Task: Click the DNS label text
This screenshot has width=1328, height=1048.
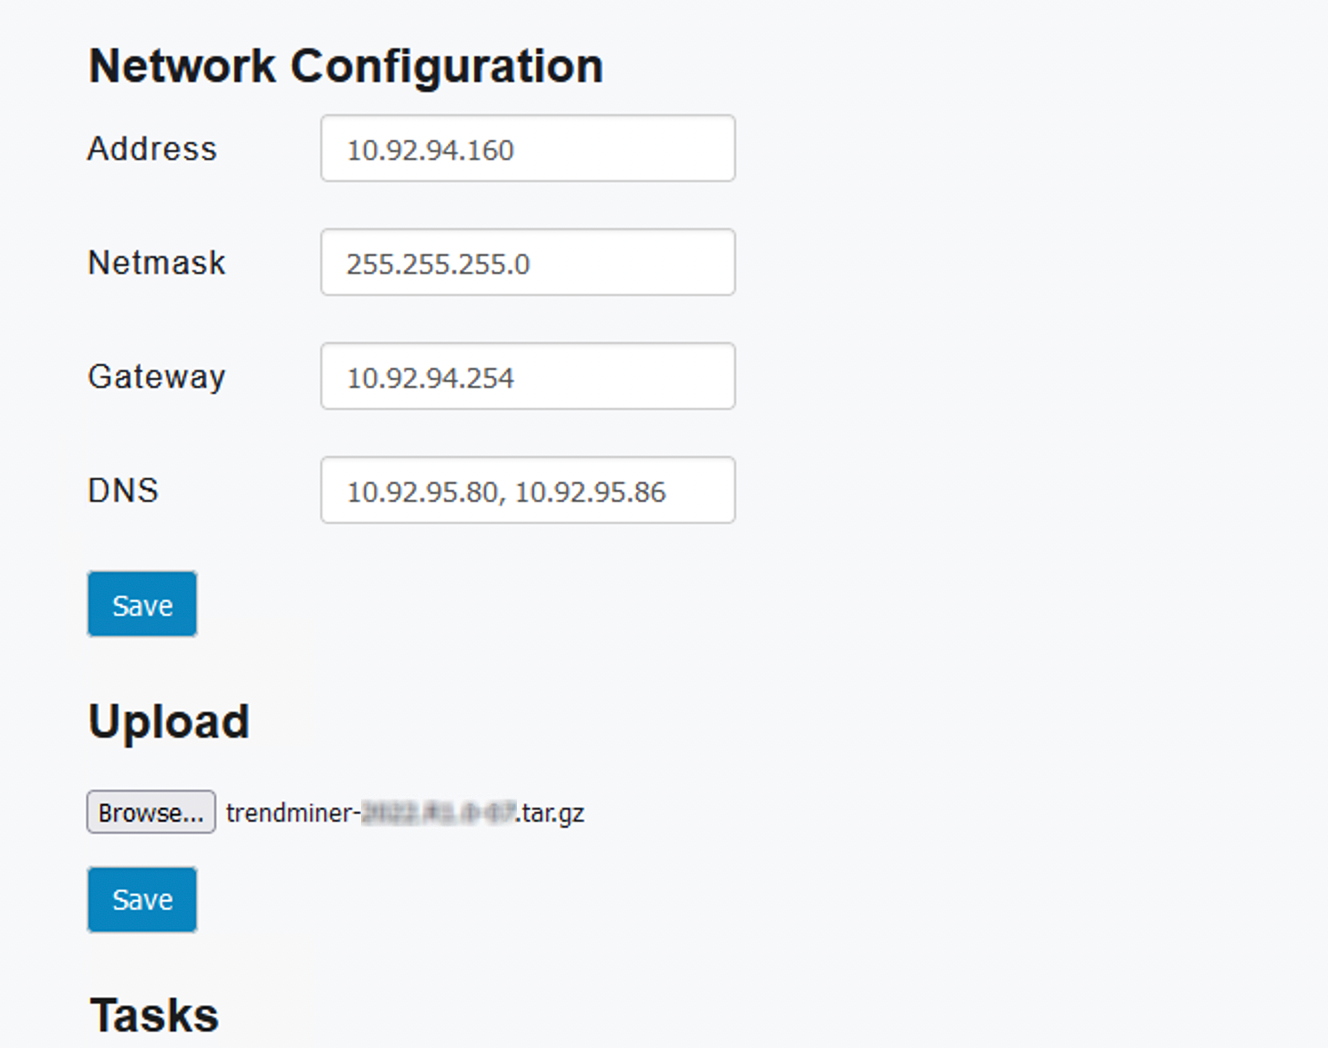Action: pos(123,490)
